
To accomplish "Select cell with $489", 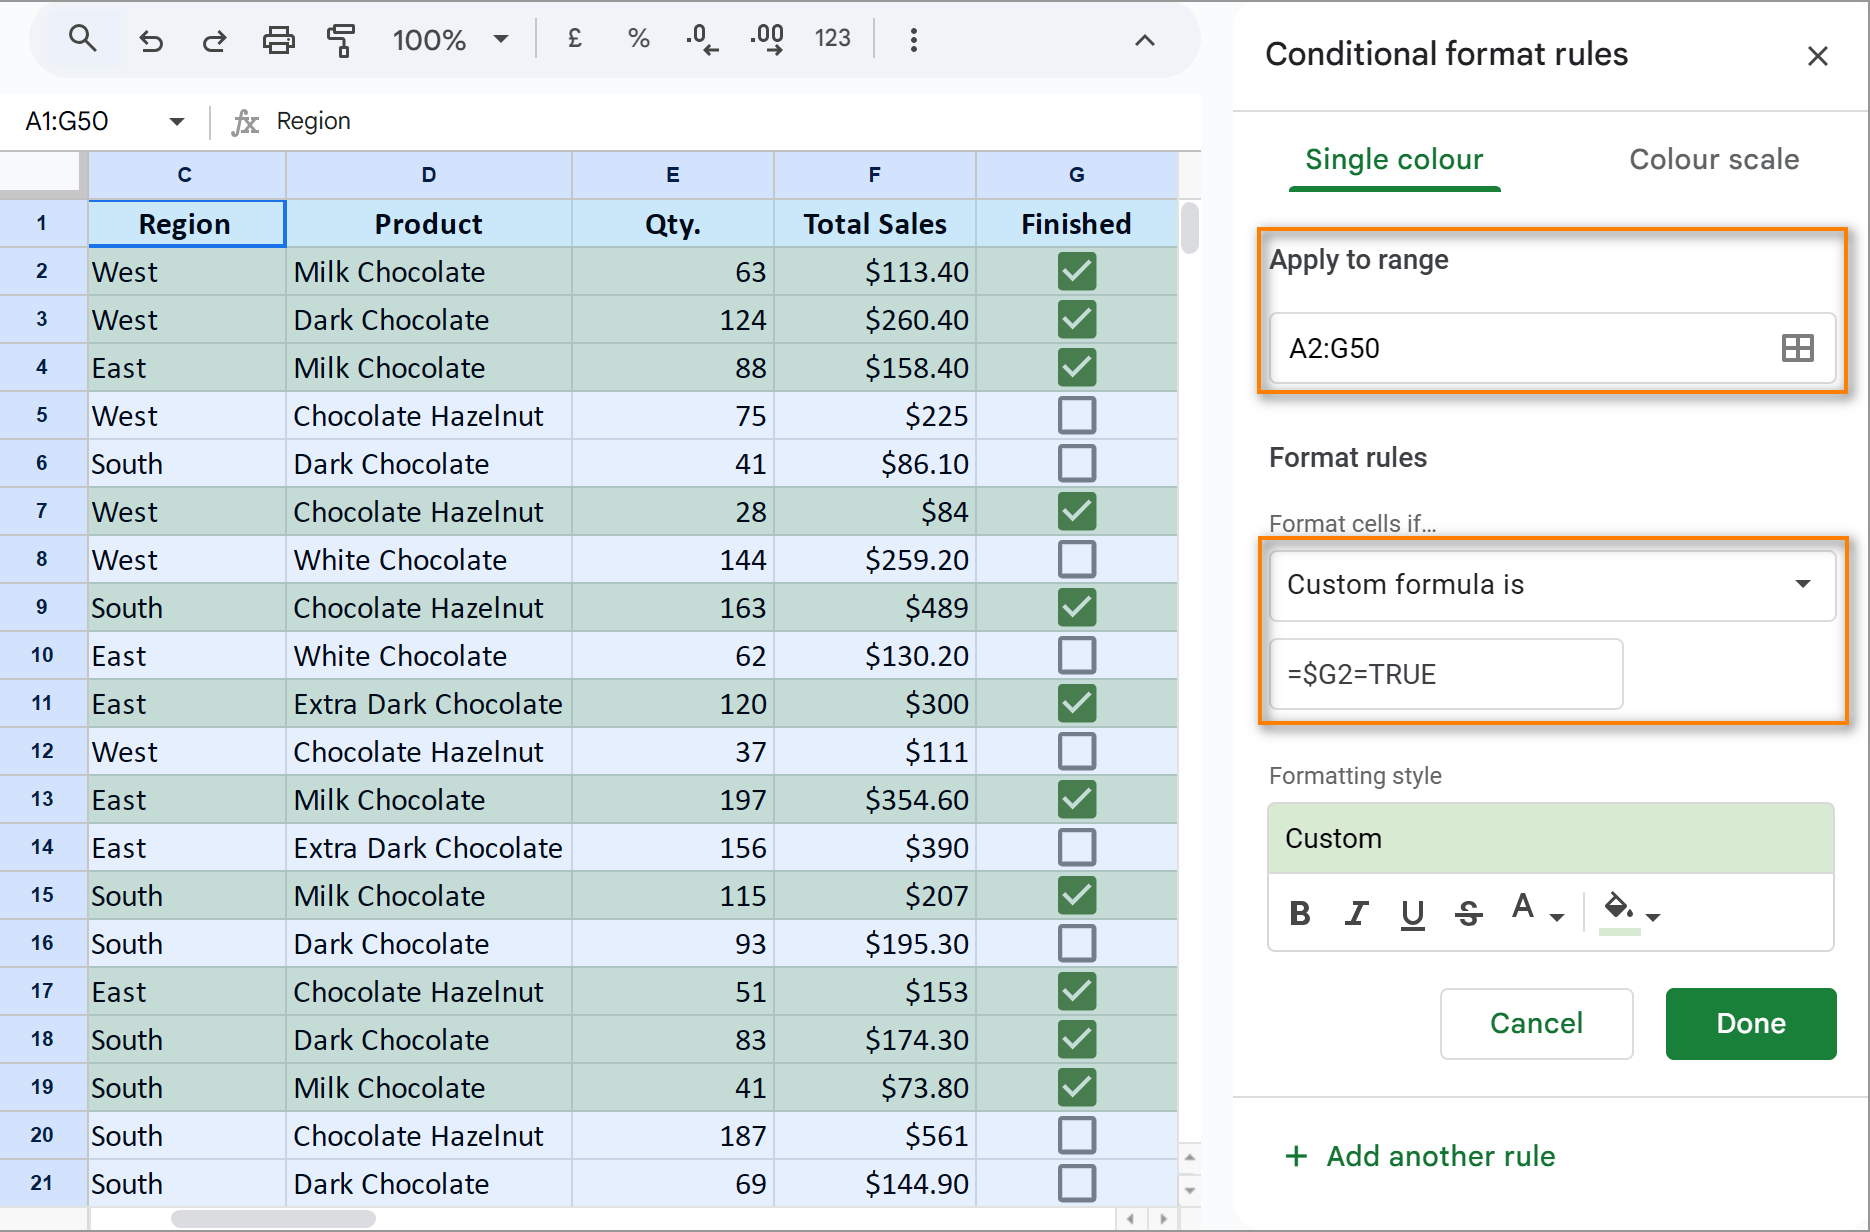I will [874, 607].
